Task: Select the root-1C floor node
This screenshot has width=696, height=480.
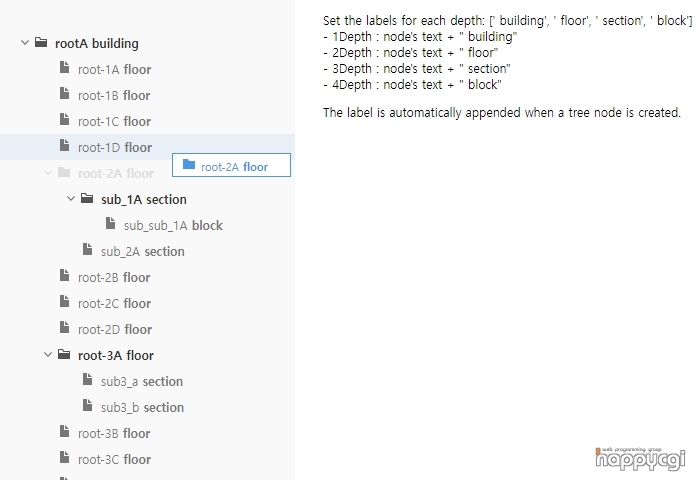Action: [x=115, y=122]
